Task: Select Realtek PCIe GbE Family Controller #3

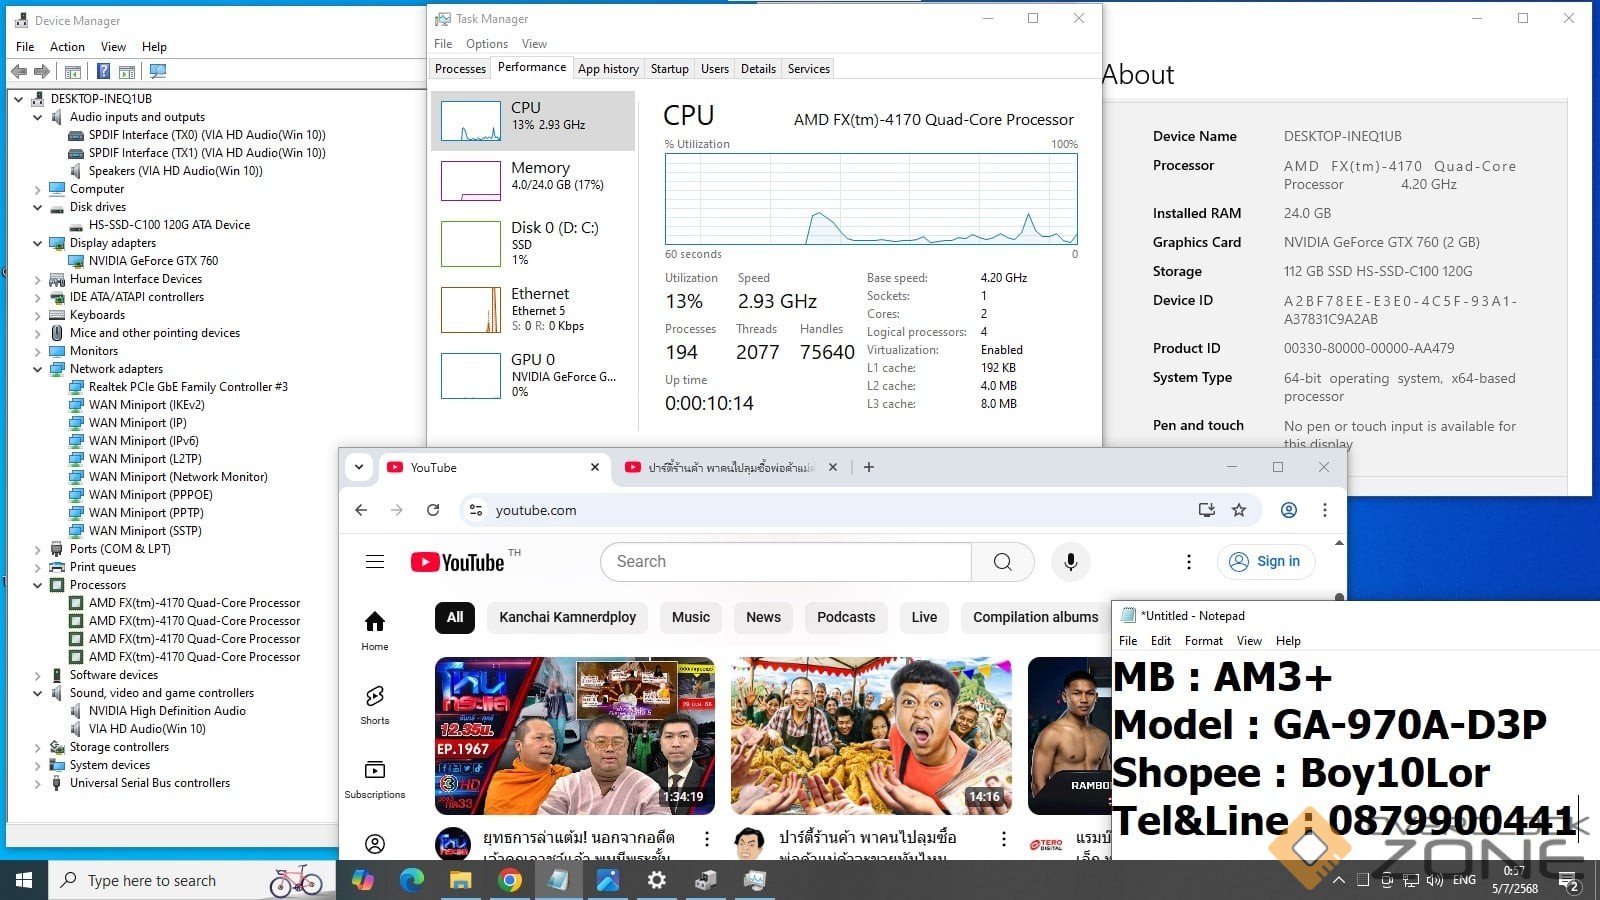Action: pyautogui.click(x=188, y=387)
